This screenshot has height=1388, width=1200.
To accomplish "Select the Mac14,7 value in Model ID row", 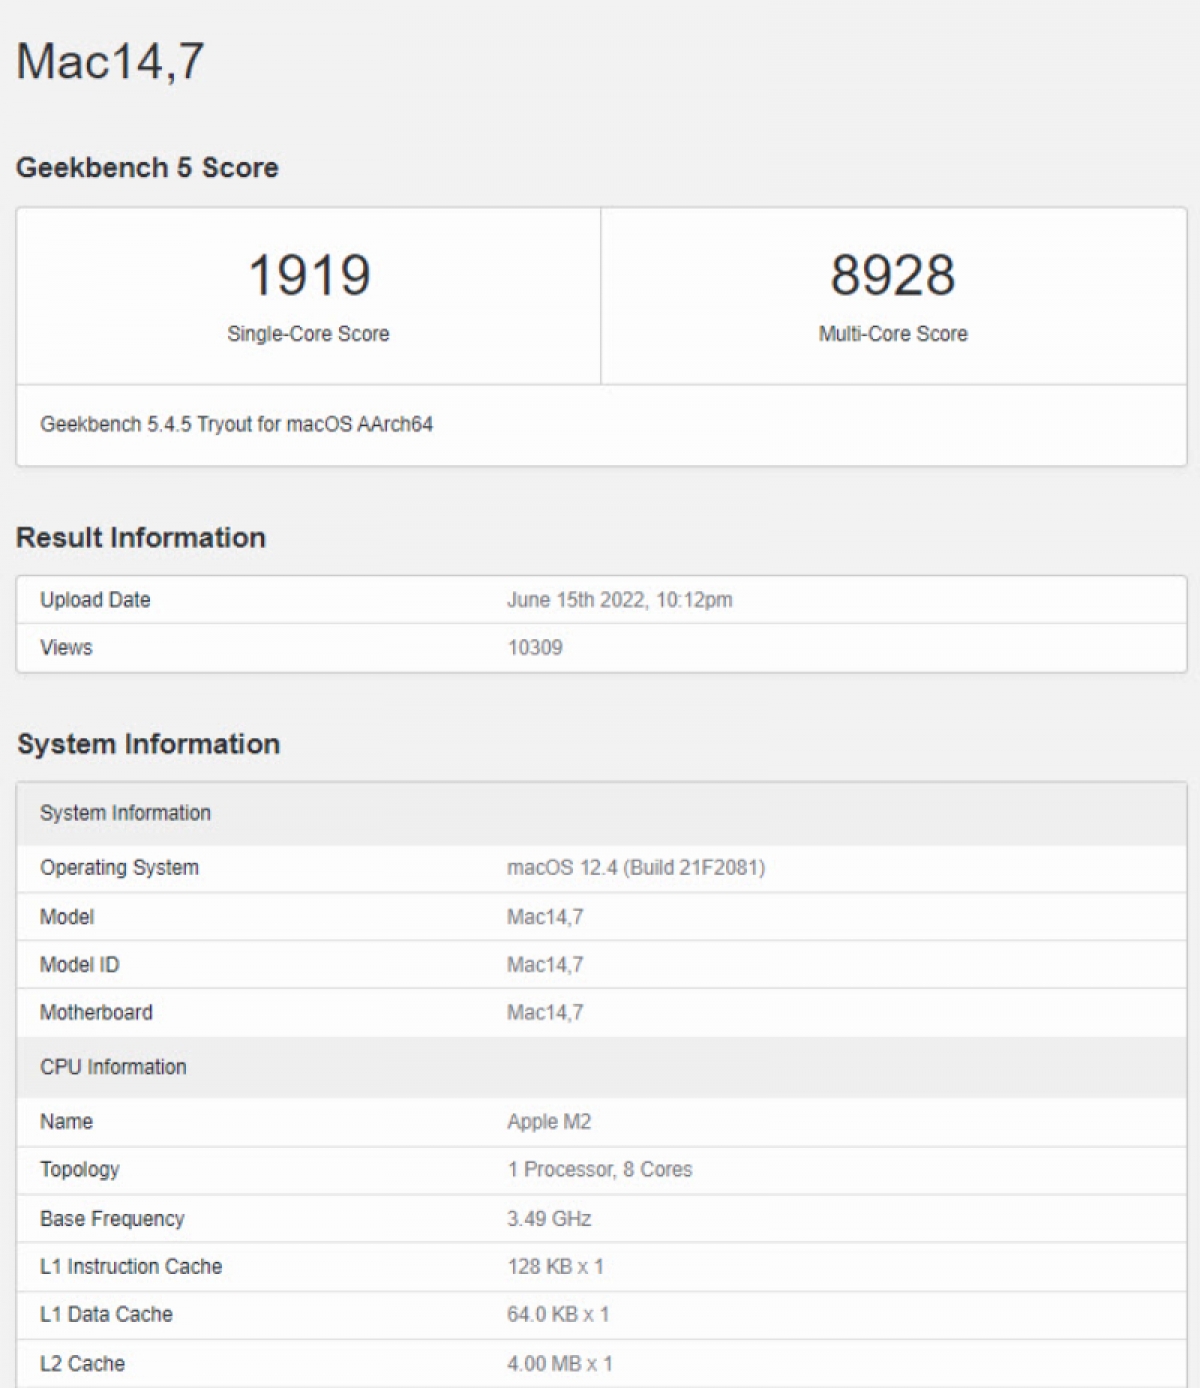I will coord(545,965).
